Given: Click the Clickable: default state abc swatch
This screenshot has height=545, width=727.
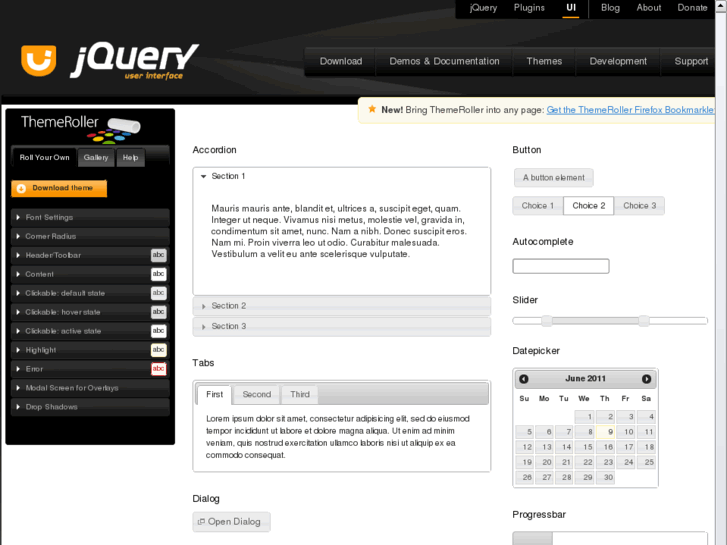Looking at the screenshot, I should tap(159, 293).
